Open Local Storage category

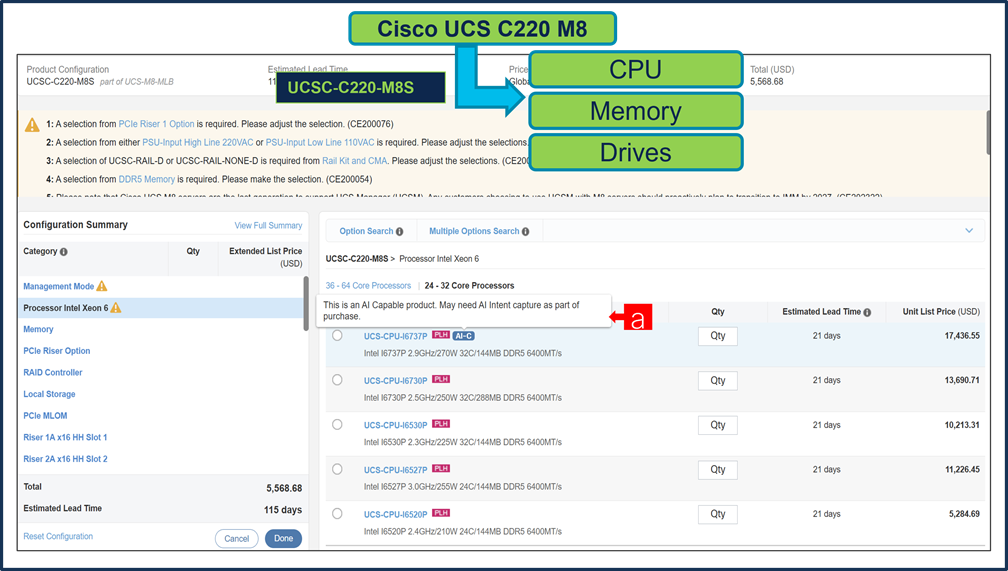click(x=50, y=394)
